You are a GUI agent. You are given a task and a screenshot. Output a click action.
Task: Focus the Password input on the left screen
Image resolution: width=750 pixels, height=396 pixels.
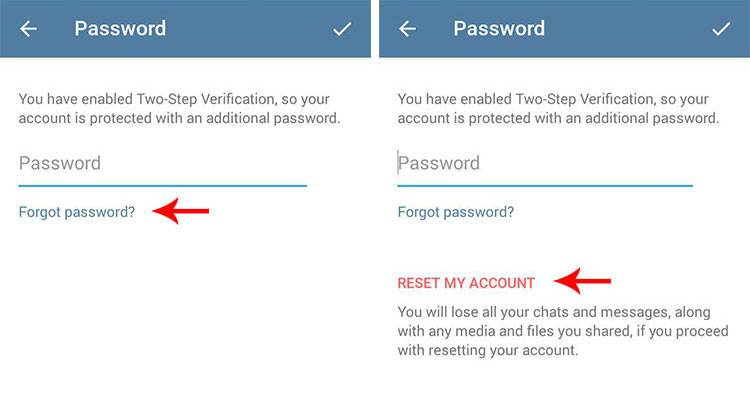(x=163, y=164)
